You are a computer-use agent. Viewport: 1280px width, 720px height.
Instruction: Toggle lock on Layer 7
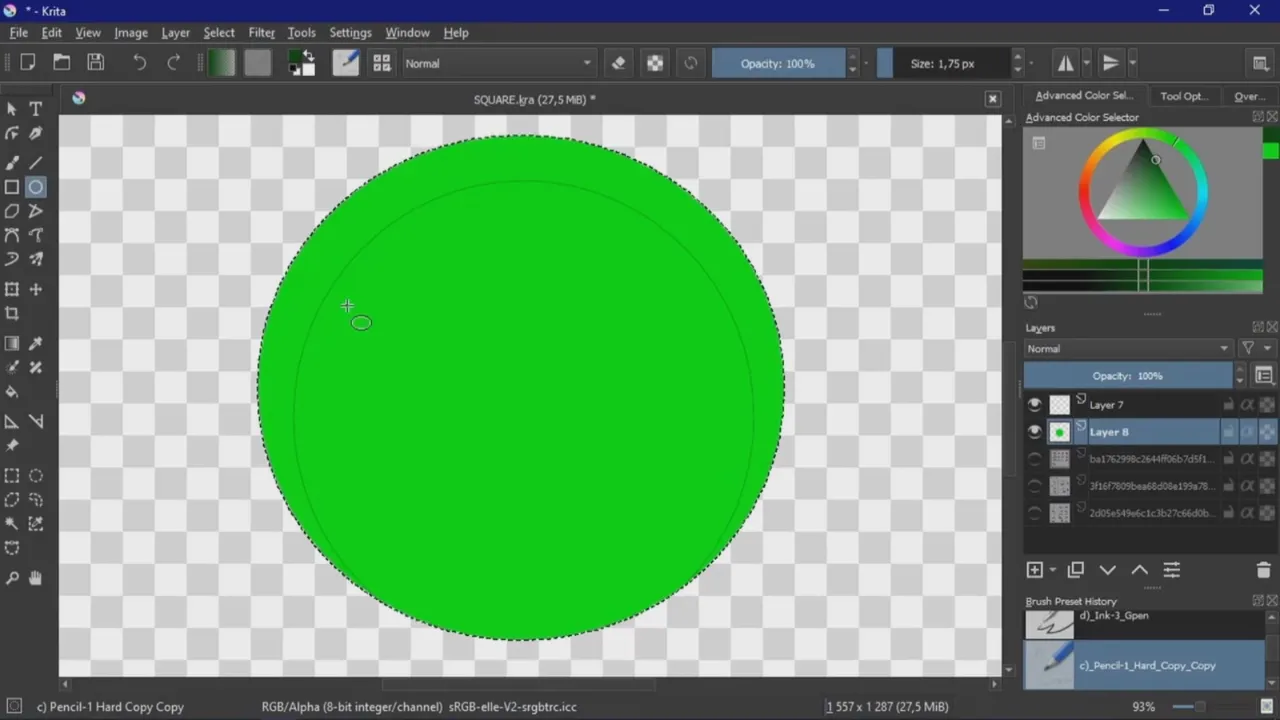coord(1228,405)
